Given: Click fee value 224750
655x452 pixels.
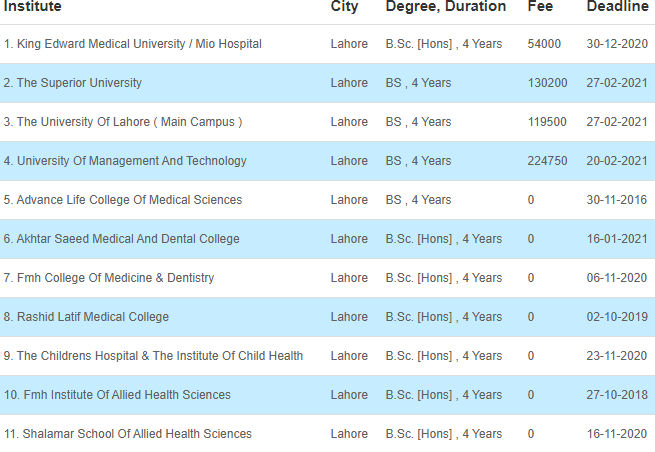Looking at the screenshot, I should [x=547, y=161].
